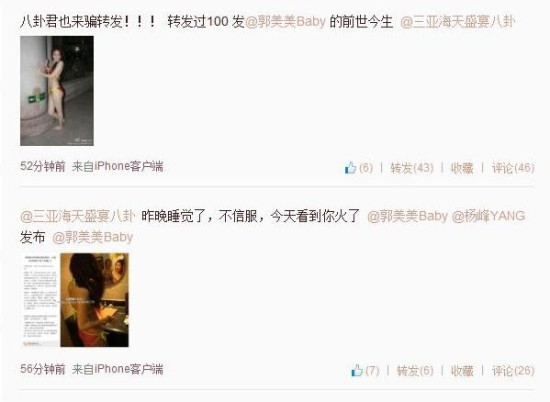Open 来自iPhone客户端 source on first post
The width and height of the screenshot is (550, 402).
(118, 166)
